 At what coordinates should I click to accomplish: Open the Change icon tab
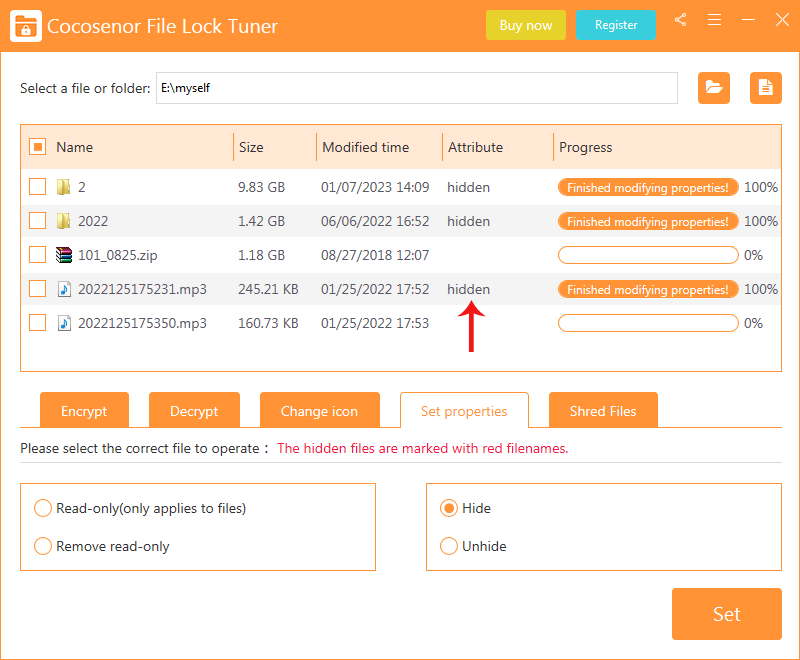(x=319, y=410)
